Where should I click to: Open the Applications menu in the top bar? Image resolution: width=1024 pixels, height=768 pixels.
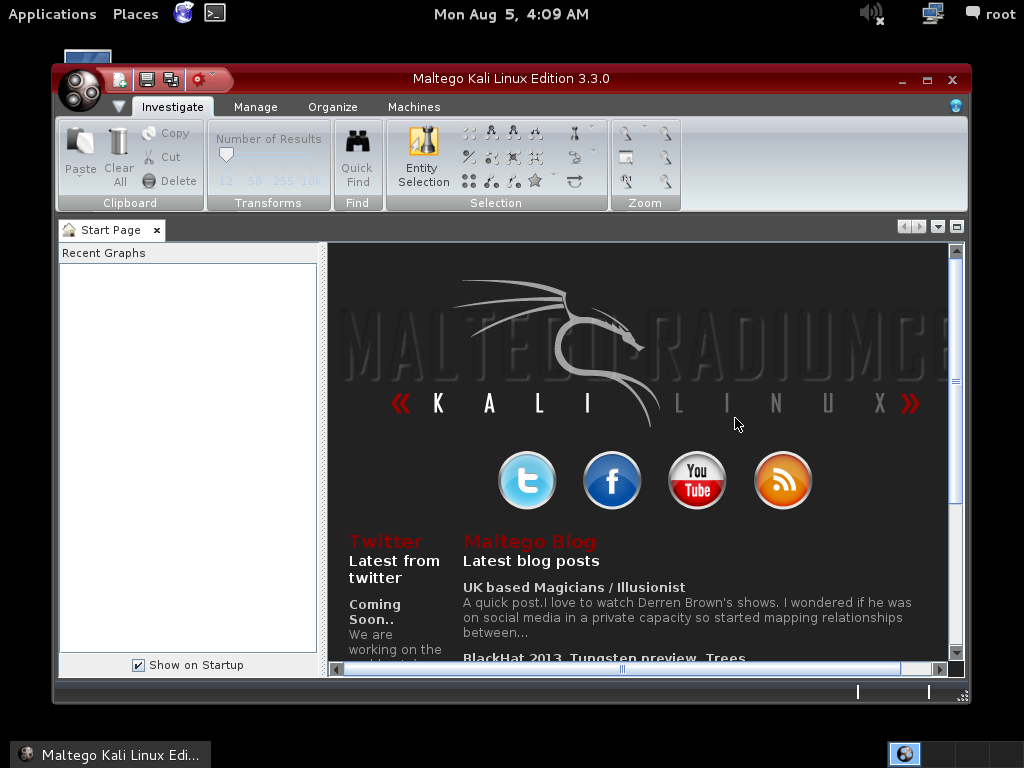point(52,14)
